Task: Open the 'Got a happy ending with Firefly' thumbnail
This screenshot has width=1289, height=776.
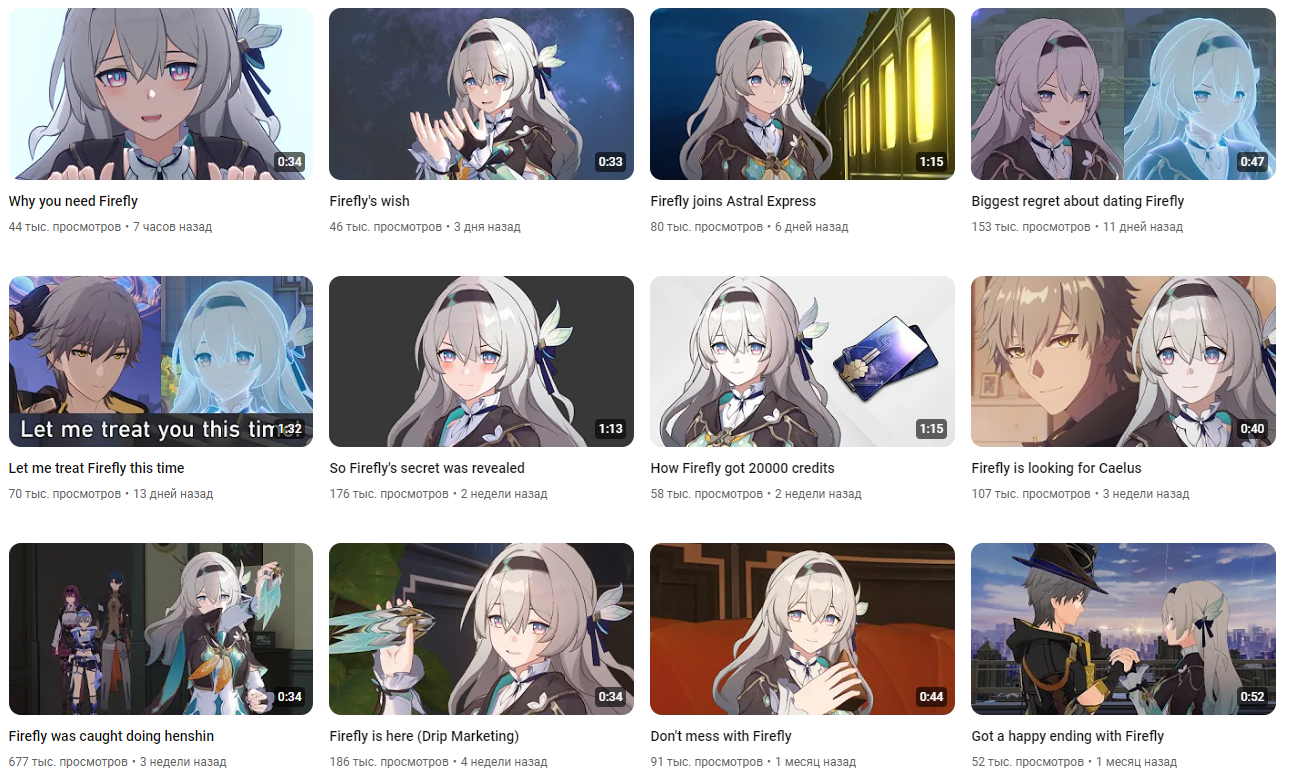Action: point(1123,629)
